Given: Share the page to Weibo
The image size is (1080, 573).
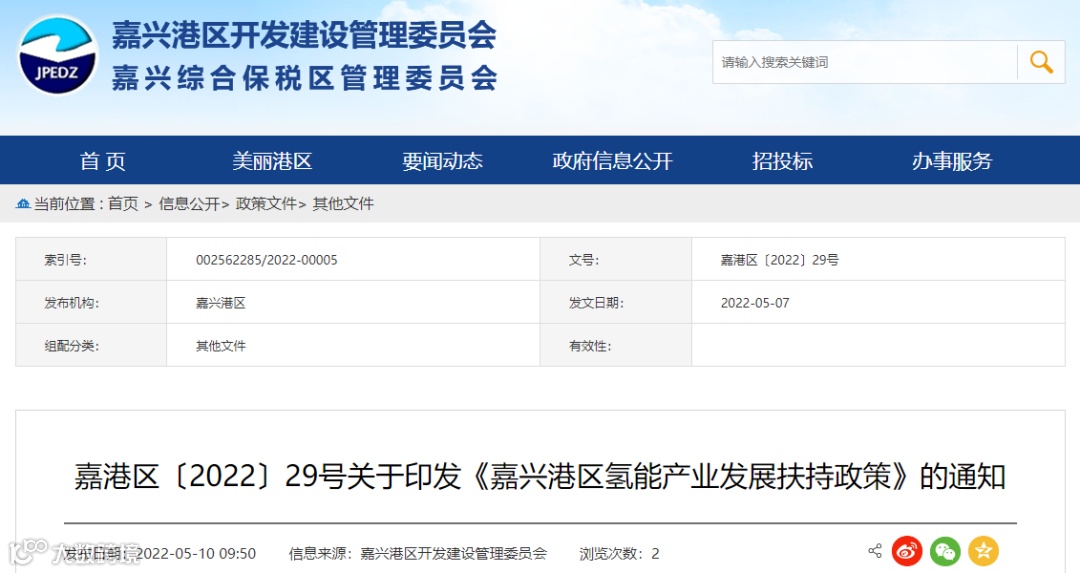Looking at the screenshot, I should 907,551.
